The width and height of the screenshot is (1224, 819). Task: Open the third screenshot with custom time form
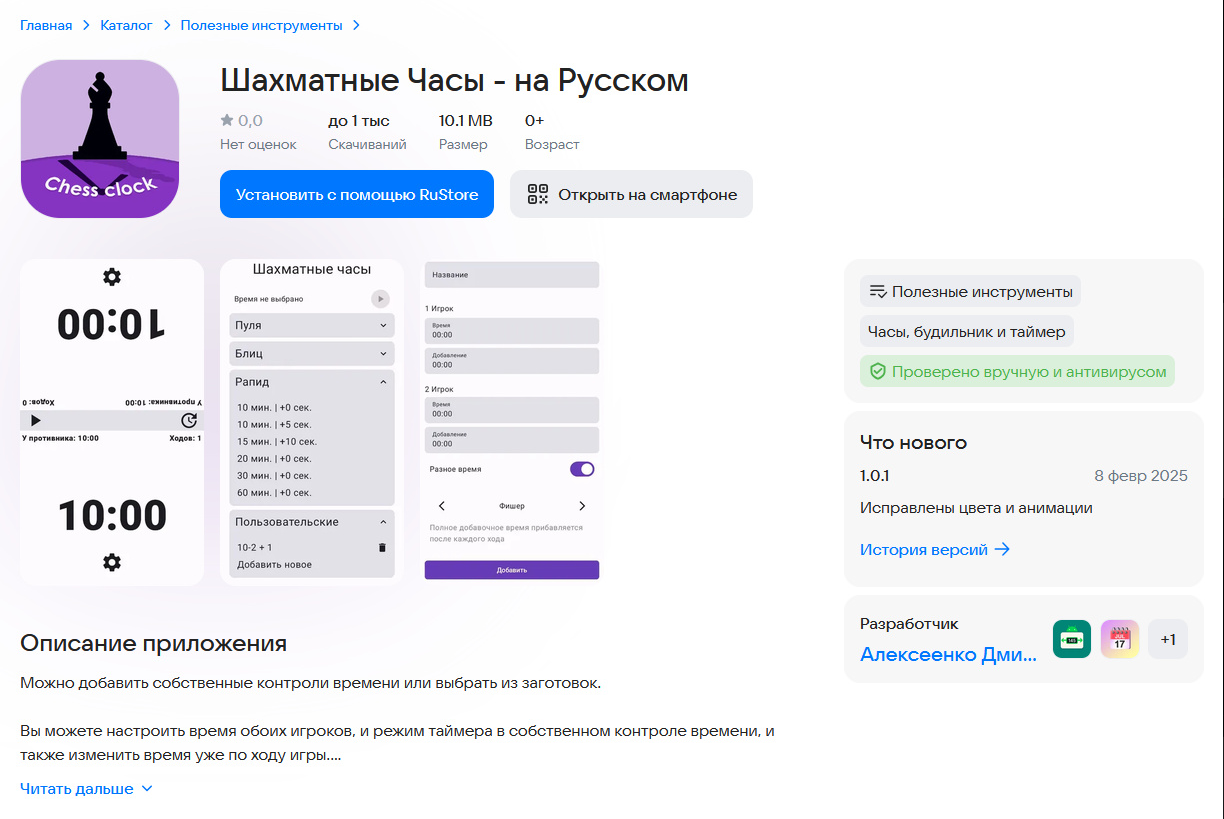512,422
